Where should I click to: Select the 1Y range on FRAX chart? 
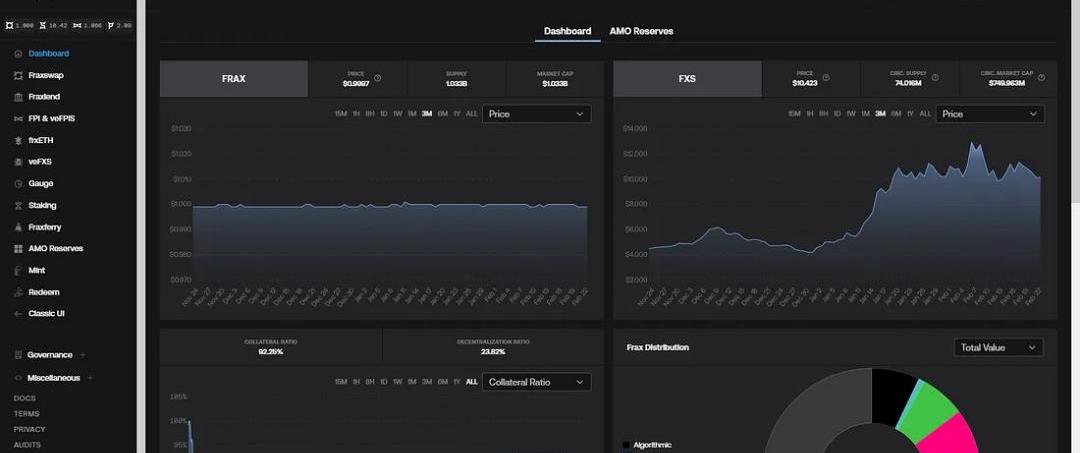point(457,114)
